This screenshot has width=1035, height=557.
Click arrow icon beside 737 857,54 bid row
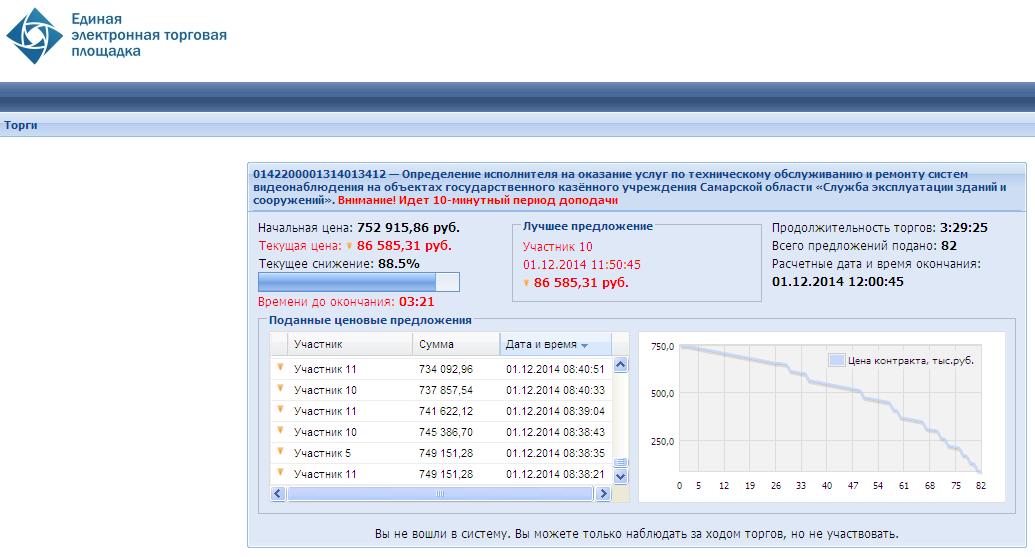280,389
